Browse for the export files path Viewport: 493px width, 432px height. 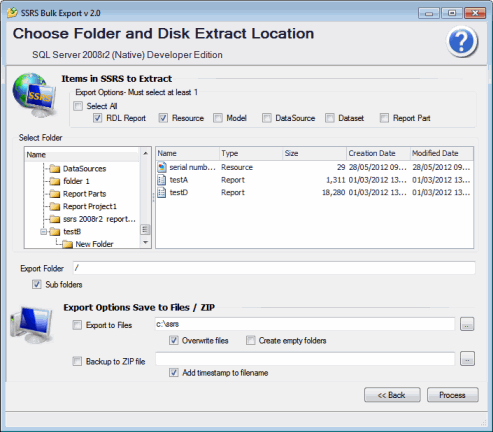[x=467, y=324]
